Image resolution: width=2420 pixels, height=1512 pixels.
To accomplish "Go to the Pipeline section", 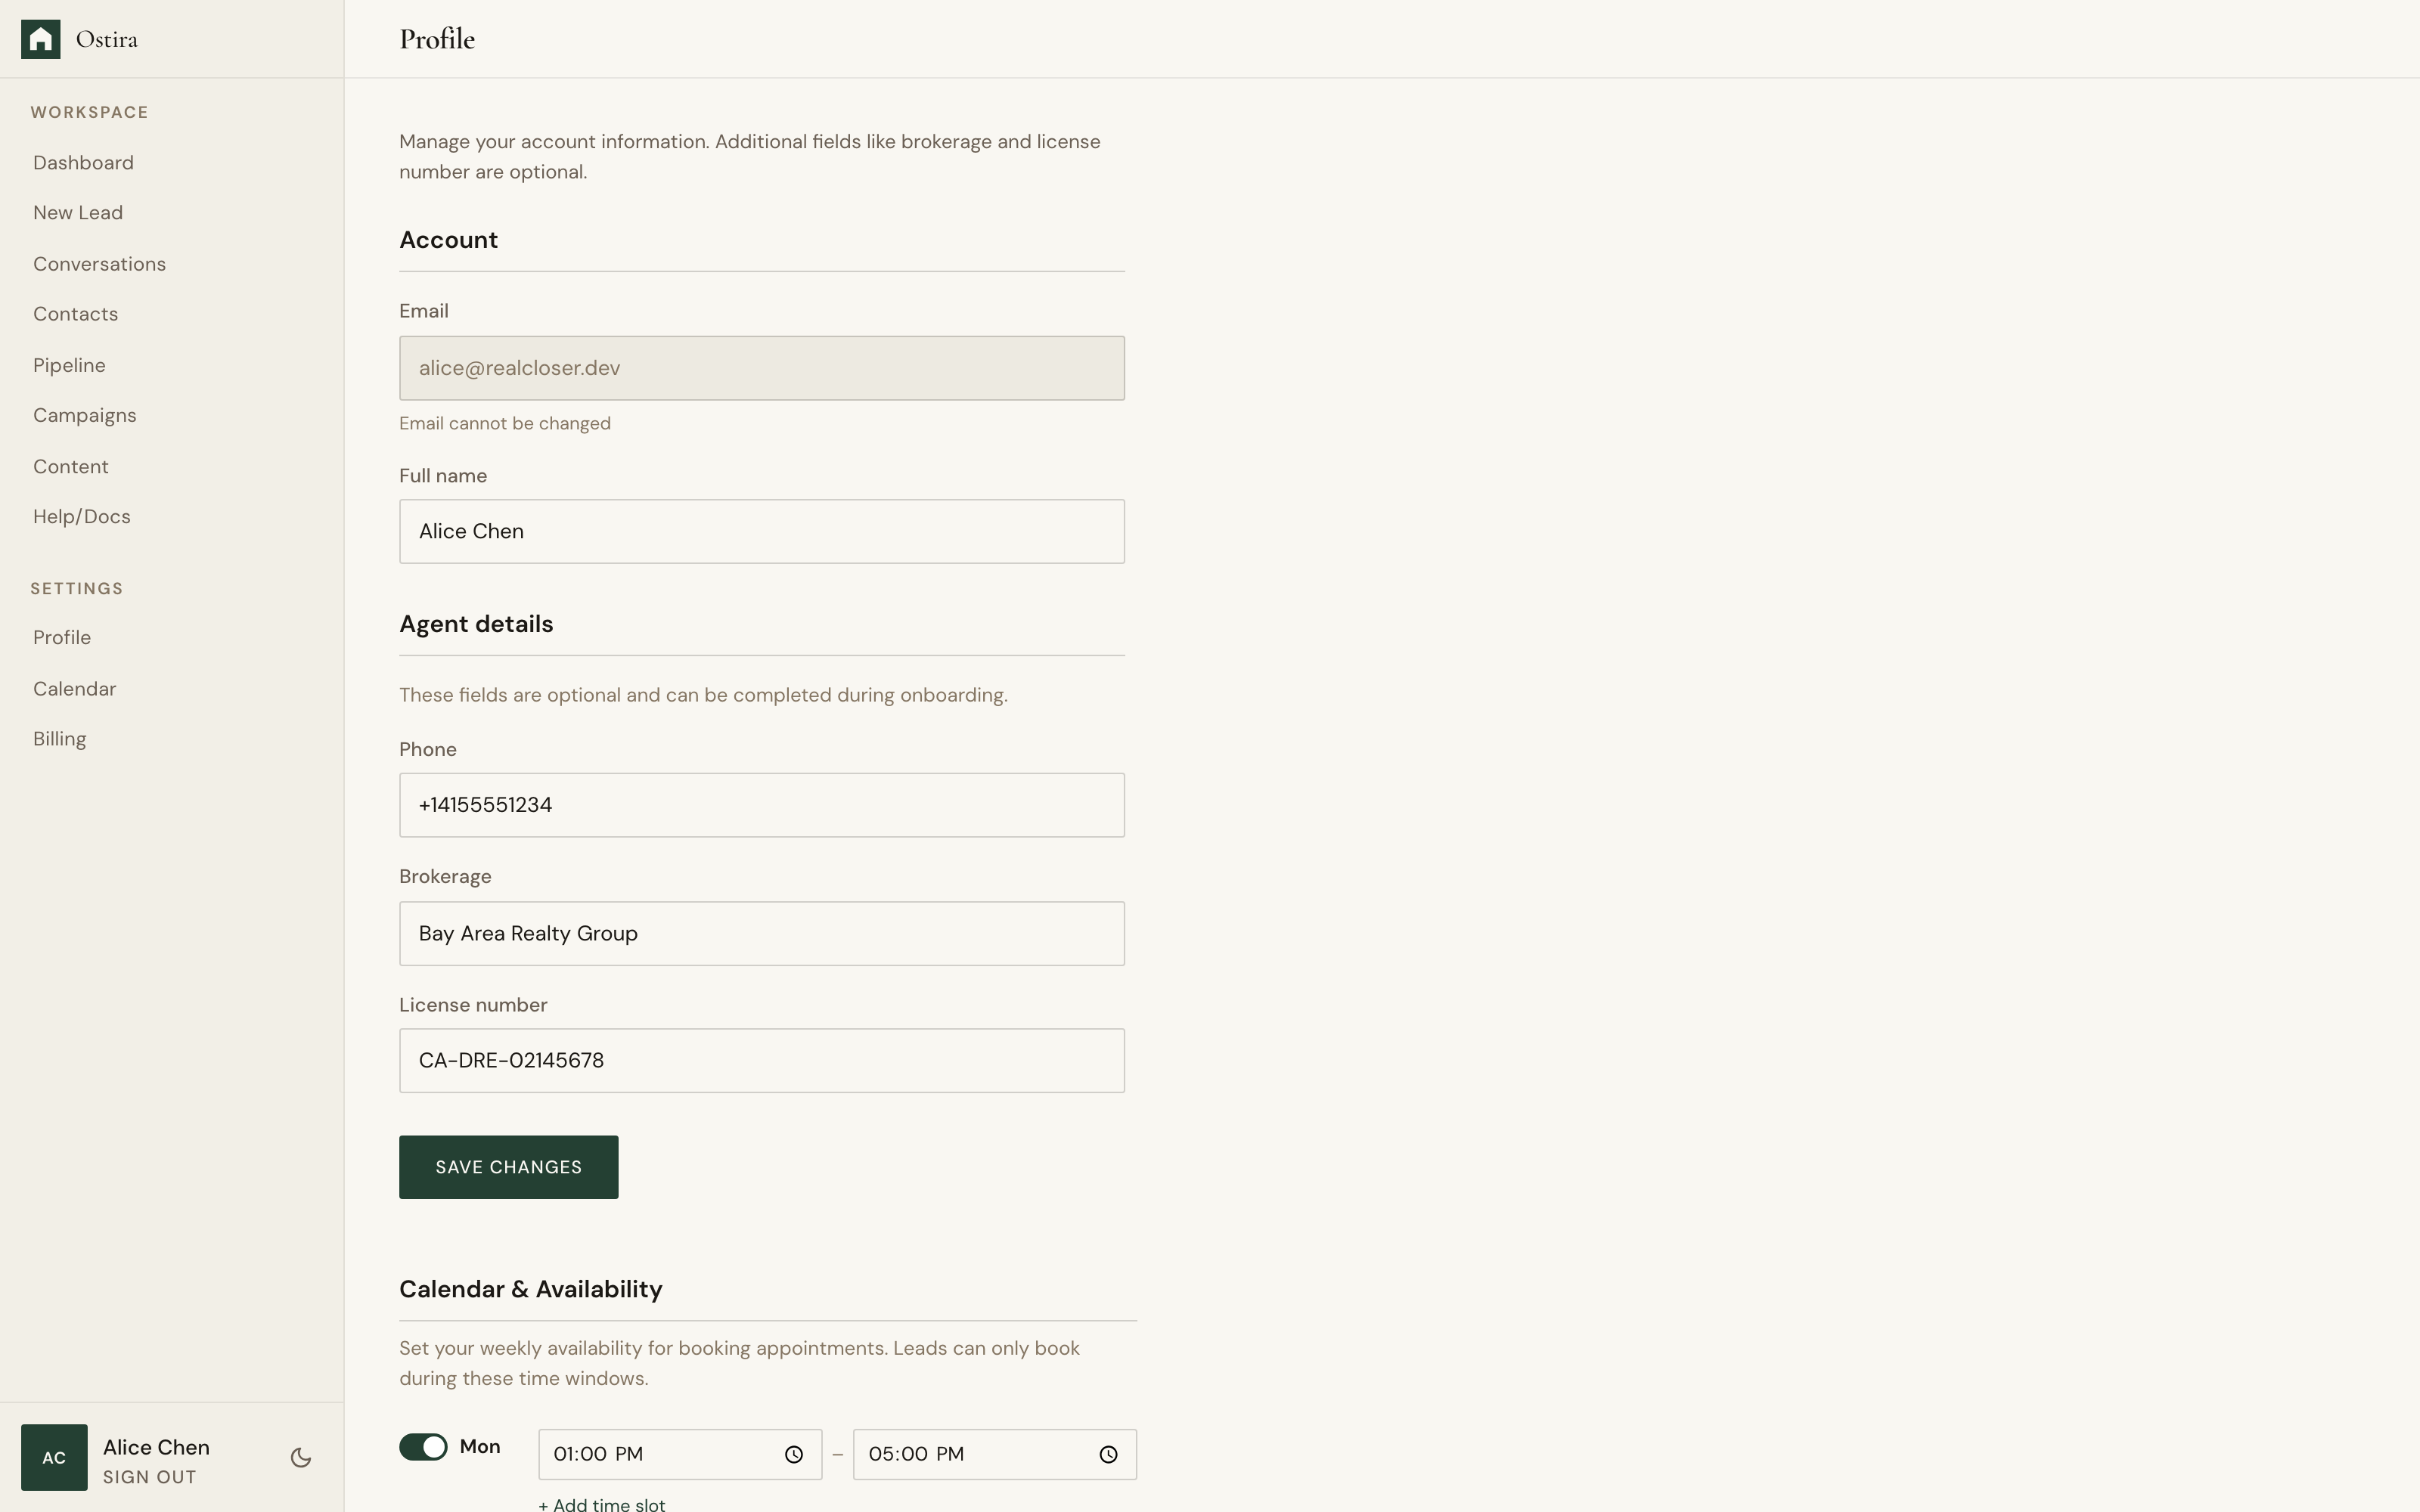I will pos(68,364).
